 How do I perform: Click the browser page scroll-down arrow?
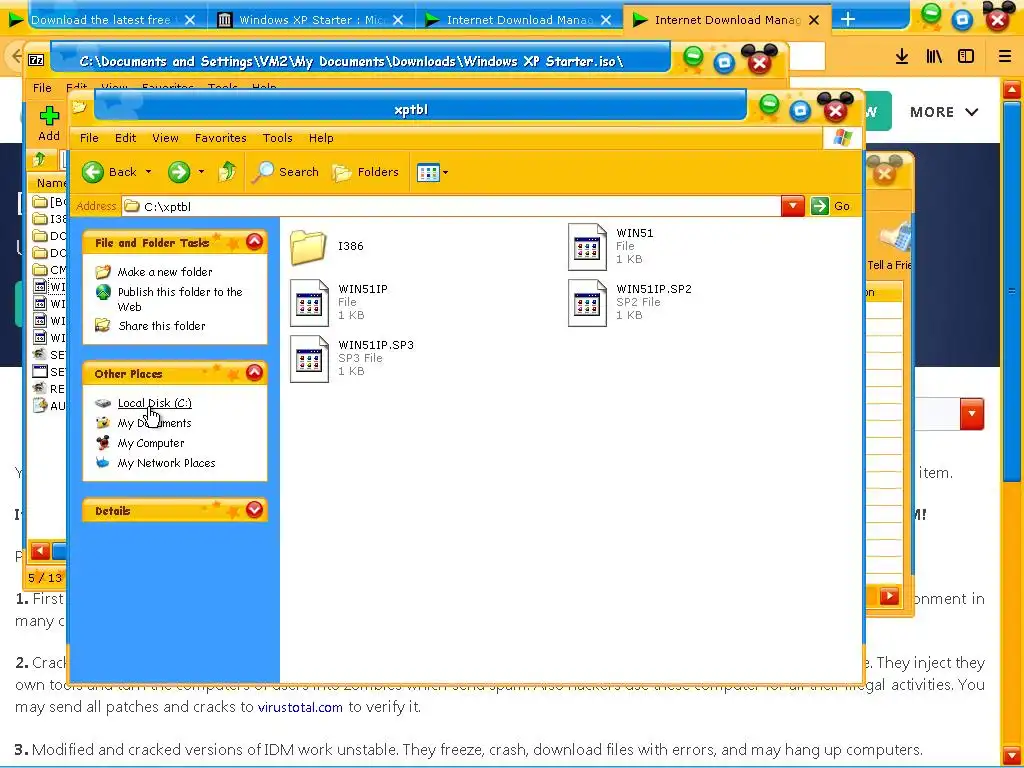pyautogui.click(x=1012, y=756)
